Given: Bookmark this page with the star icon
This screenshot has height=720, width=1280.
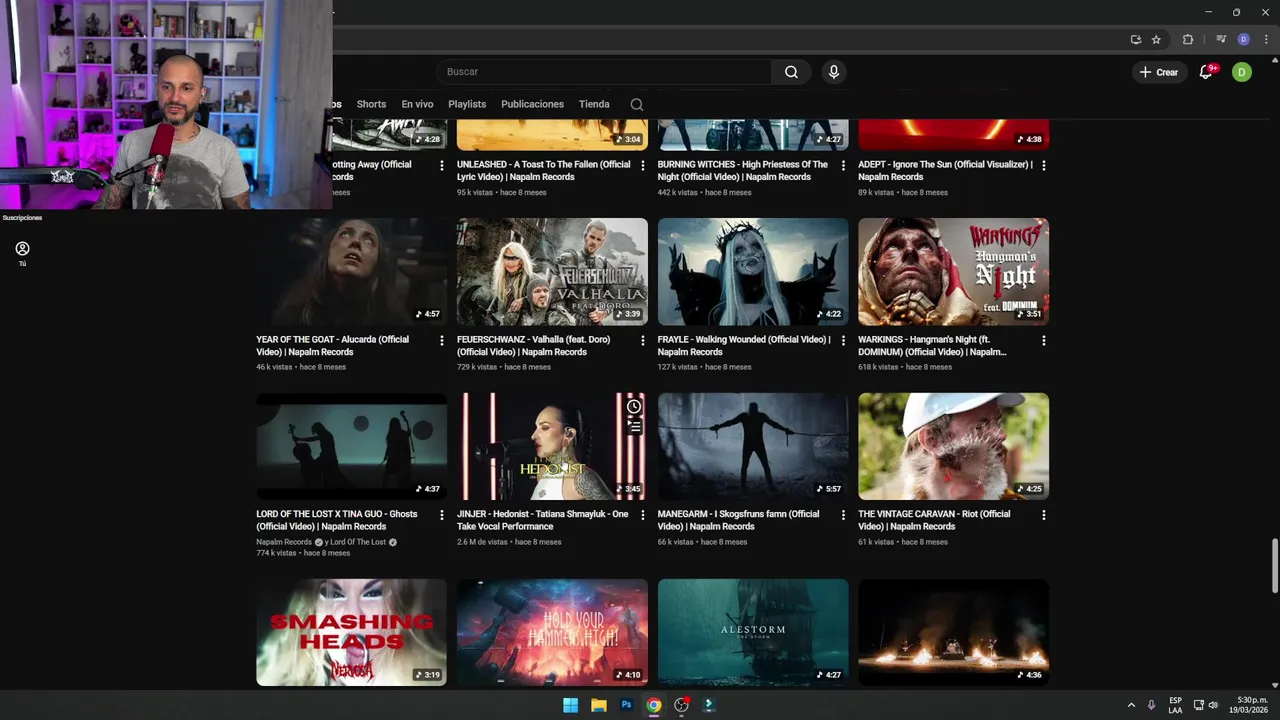Looking at the screenshot, I should click(1156, 40).
